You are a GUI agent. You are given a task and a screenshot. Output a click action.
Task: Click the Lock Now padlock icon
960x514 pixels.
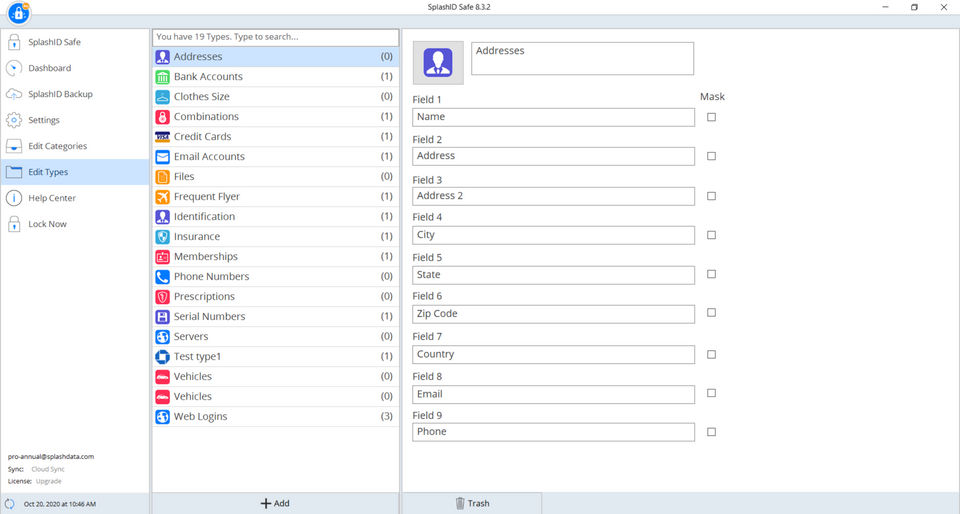[13, 224]
